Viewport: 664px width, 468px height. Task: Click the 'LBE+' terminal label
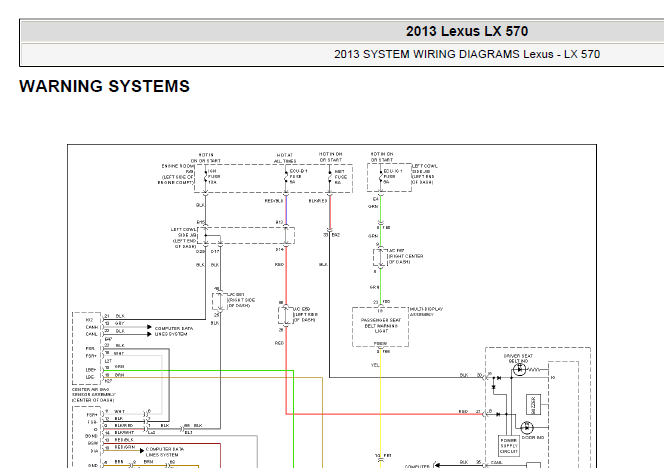[x=91, y=370]
